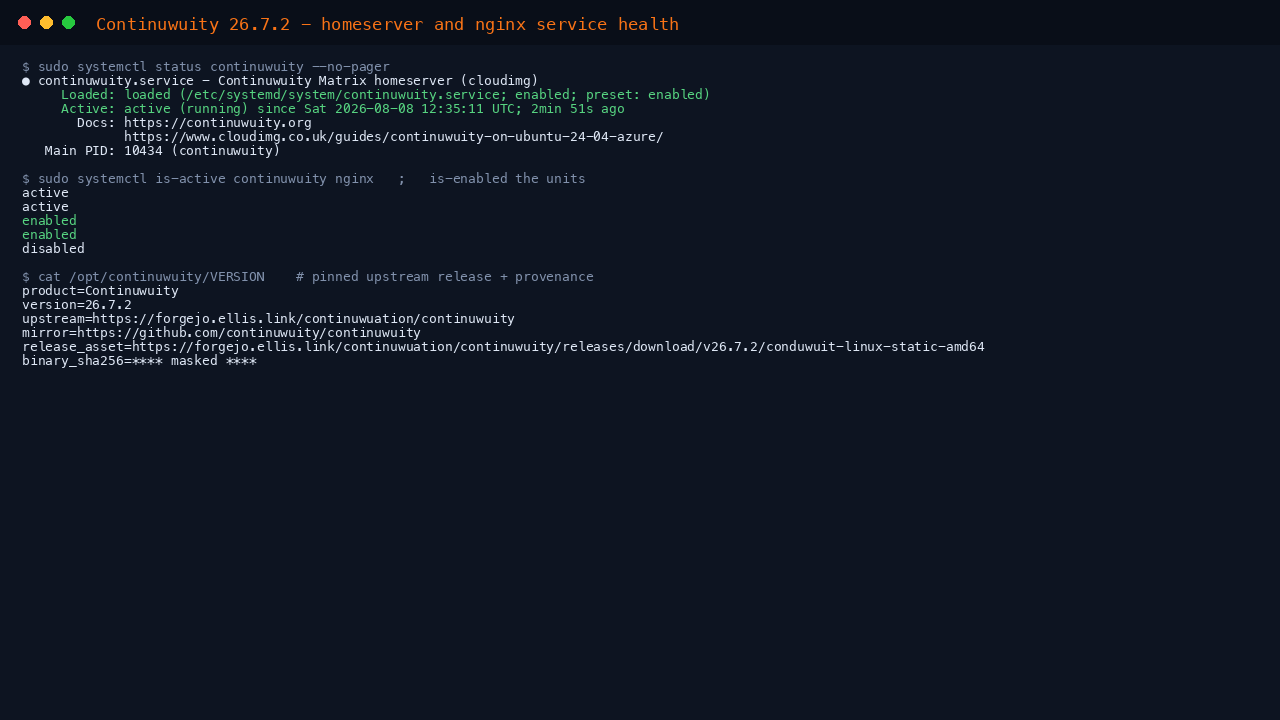Viewport: 1280px width, 720px height.
Task: Click the 'sudo systemctl is-active continuwuity nginx' command
Action: (206, 179)
